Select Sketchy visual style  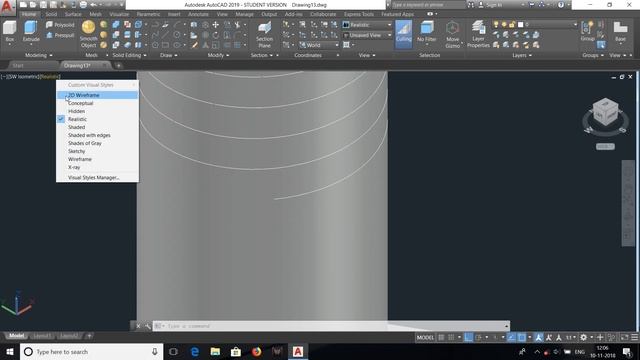pos(98,151)
